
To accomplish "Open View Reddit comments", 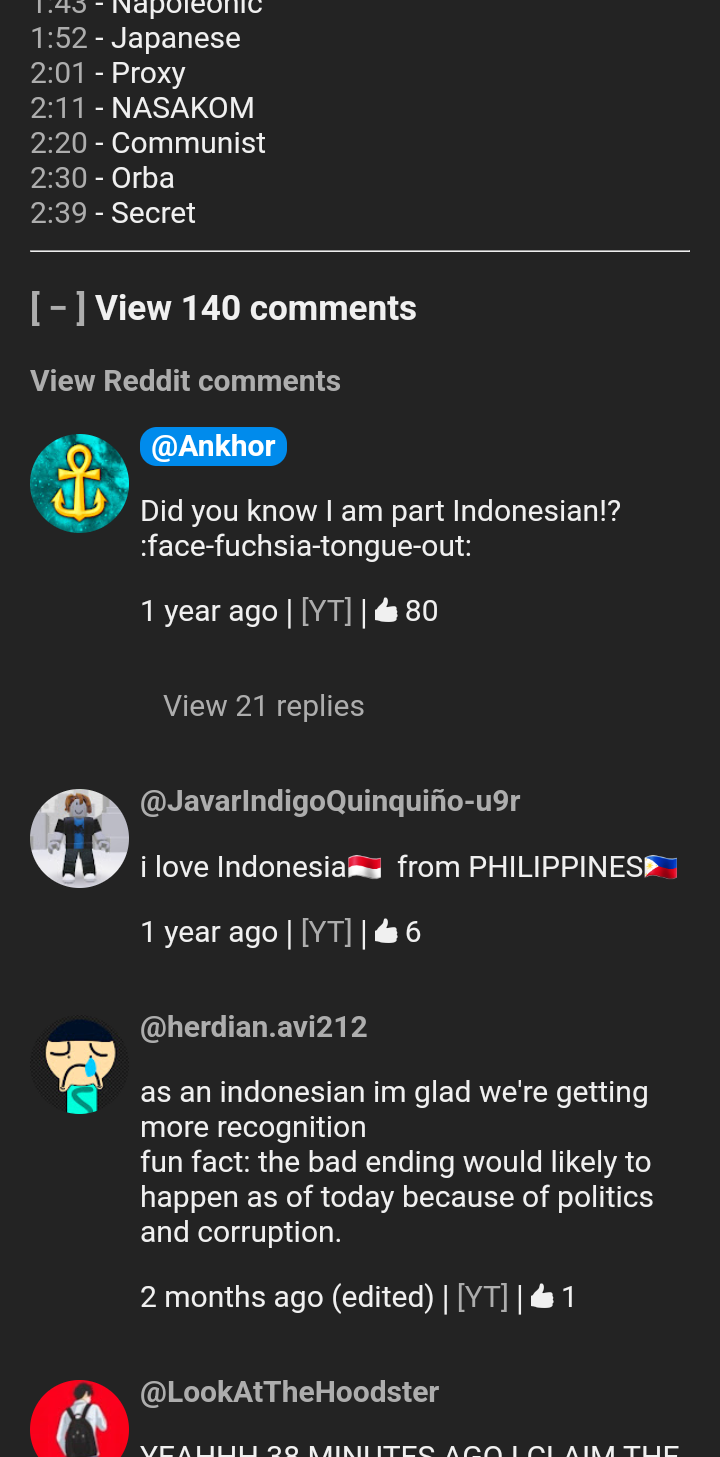I will click(x=185, y=381).
